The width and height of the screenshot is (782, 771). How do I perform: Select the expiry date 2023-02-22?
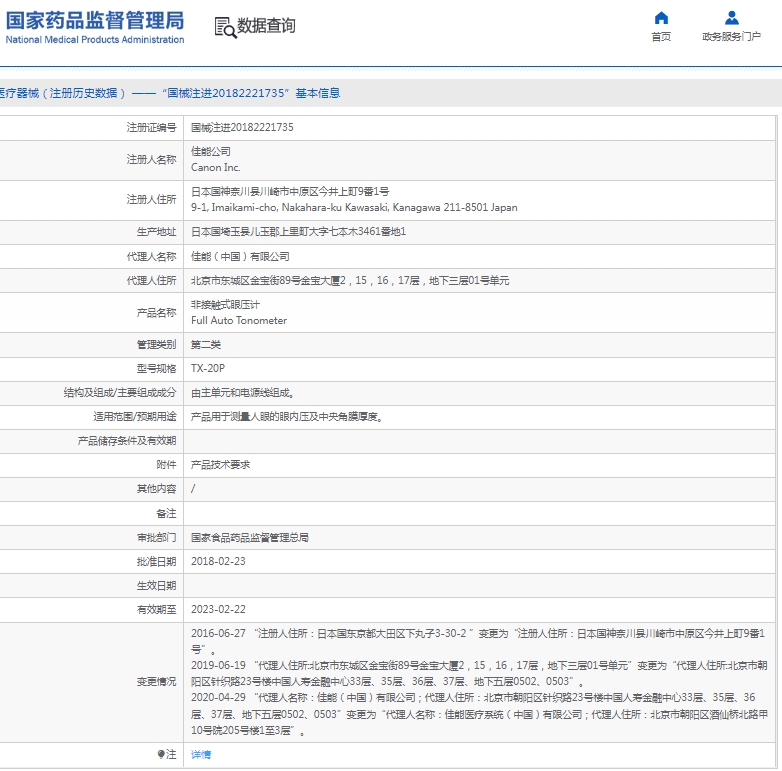pyautogui.click(x=218, y=609)
